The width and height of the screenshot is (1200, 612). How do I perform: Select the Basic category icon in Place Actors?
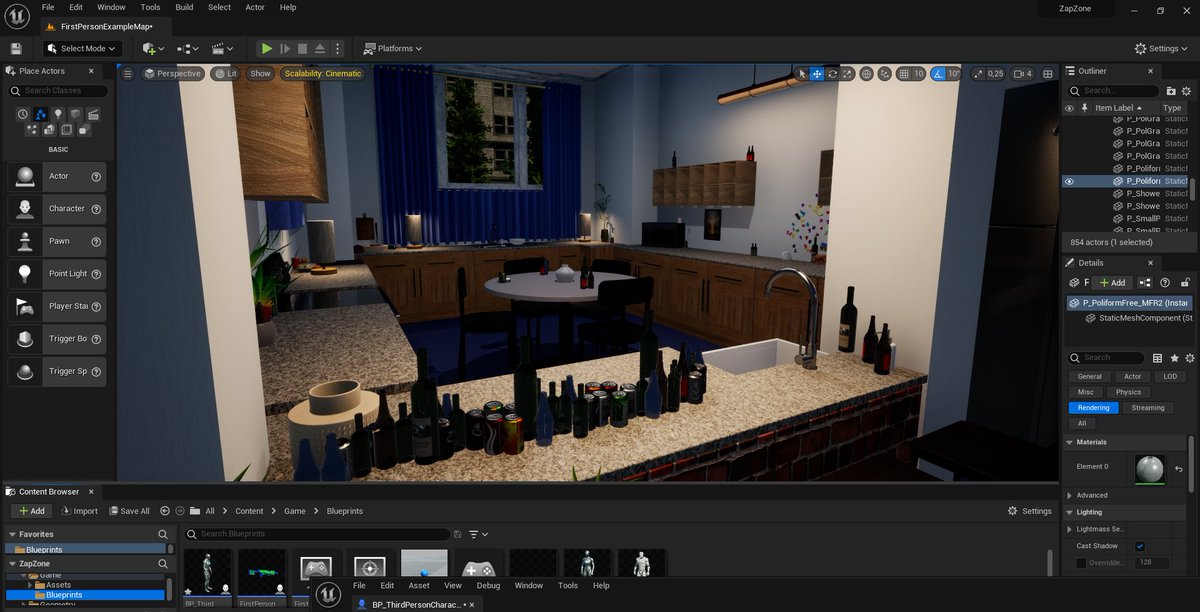[x=41, y=114]
